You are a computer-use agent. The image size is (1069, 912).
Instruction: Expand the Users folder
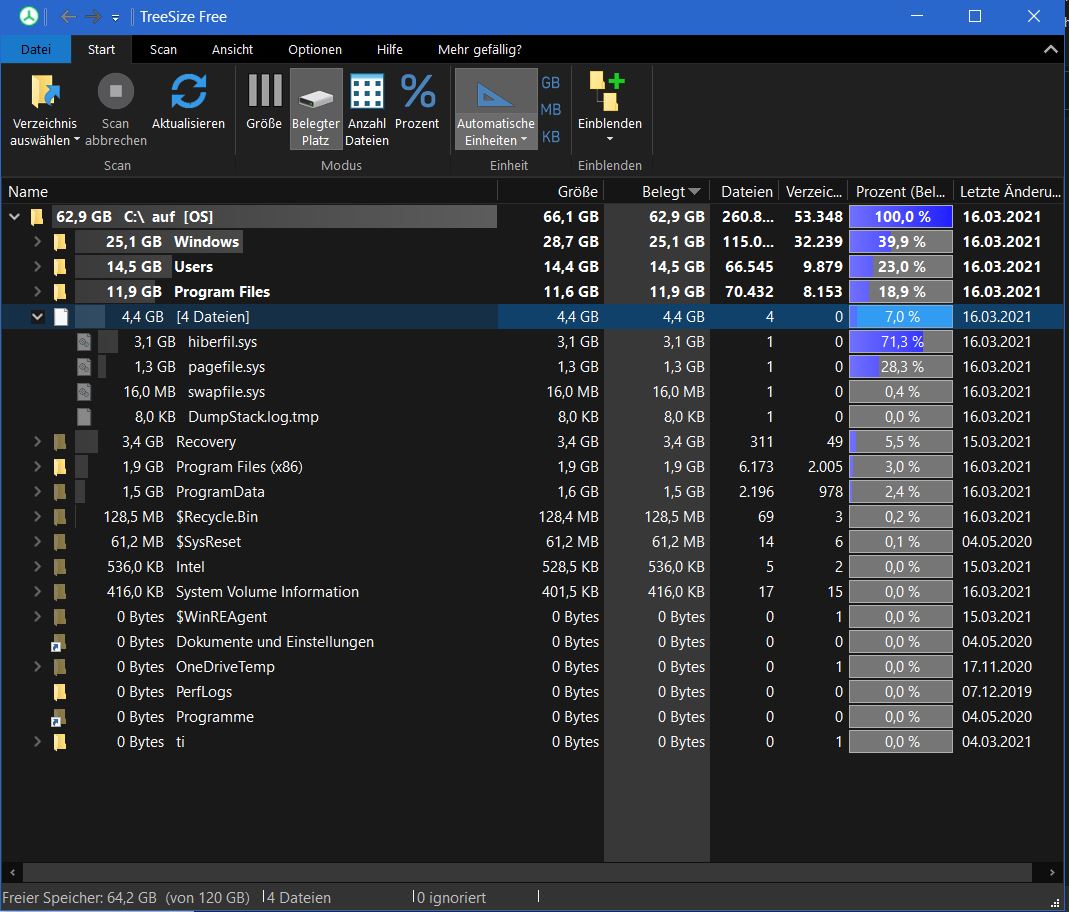coord(37,267)
